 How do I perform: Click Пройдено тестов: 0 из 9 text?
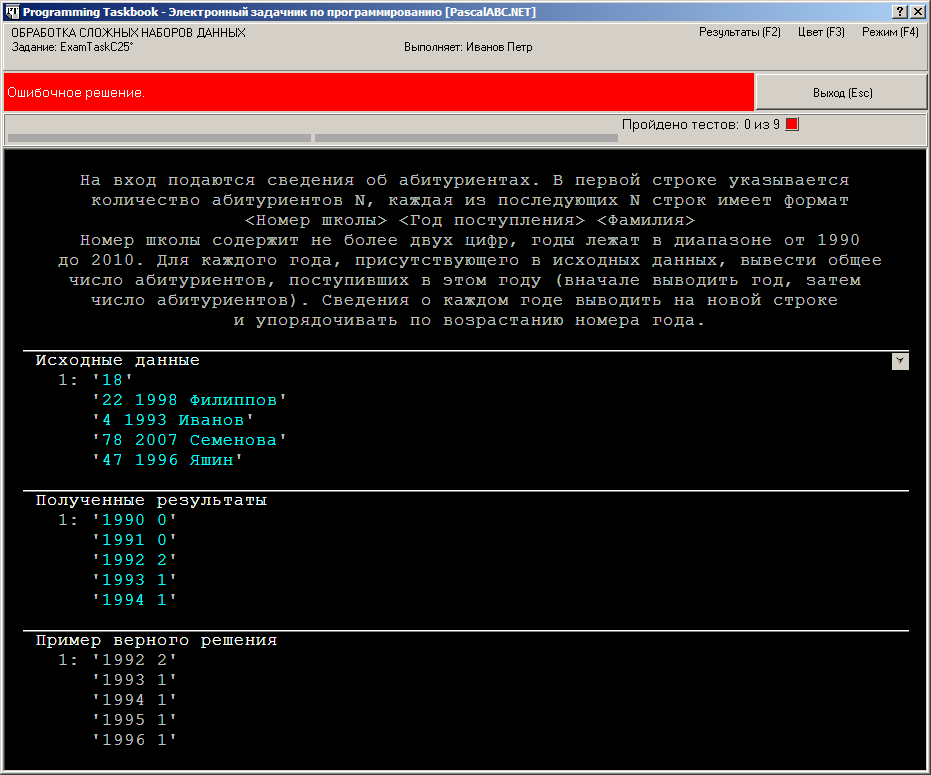pos(701,124)
